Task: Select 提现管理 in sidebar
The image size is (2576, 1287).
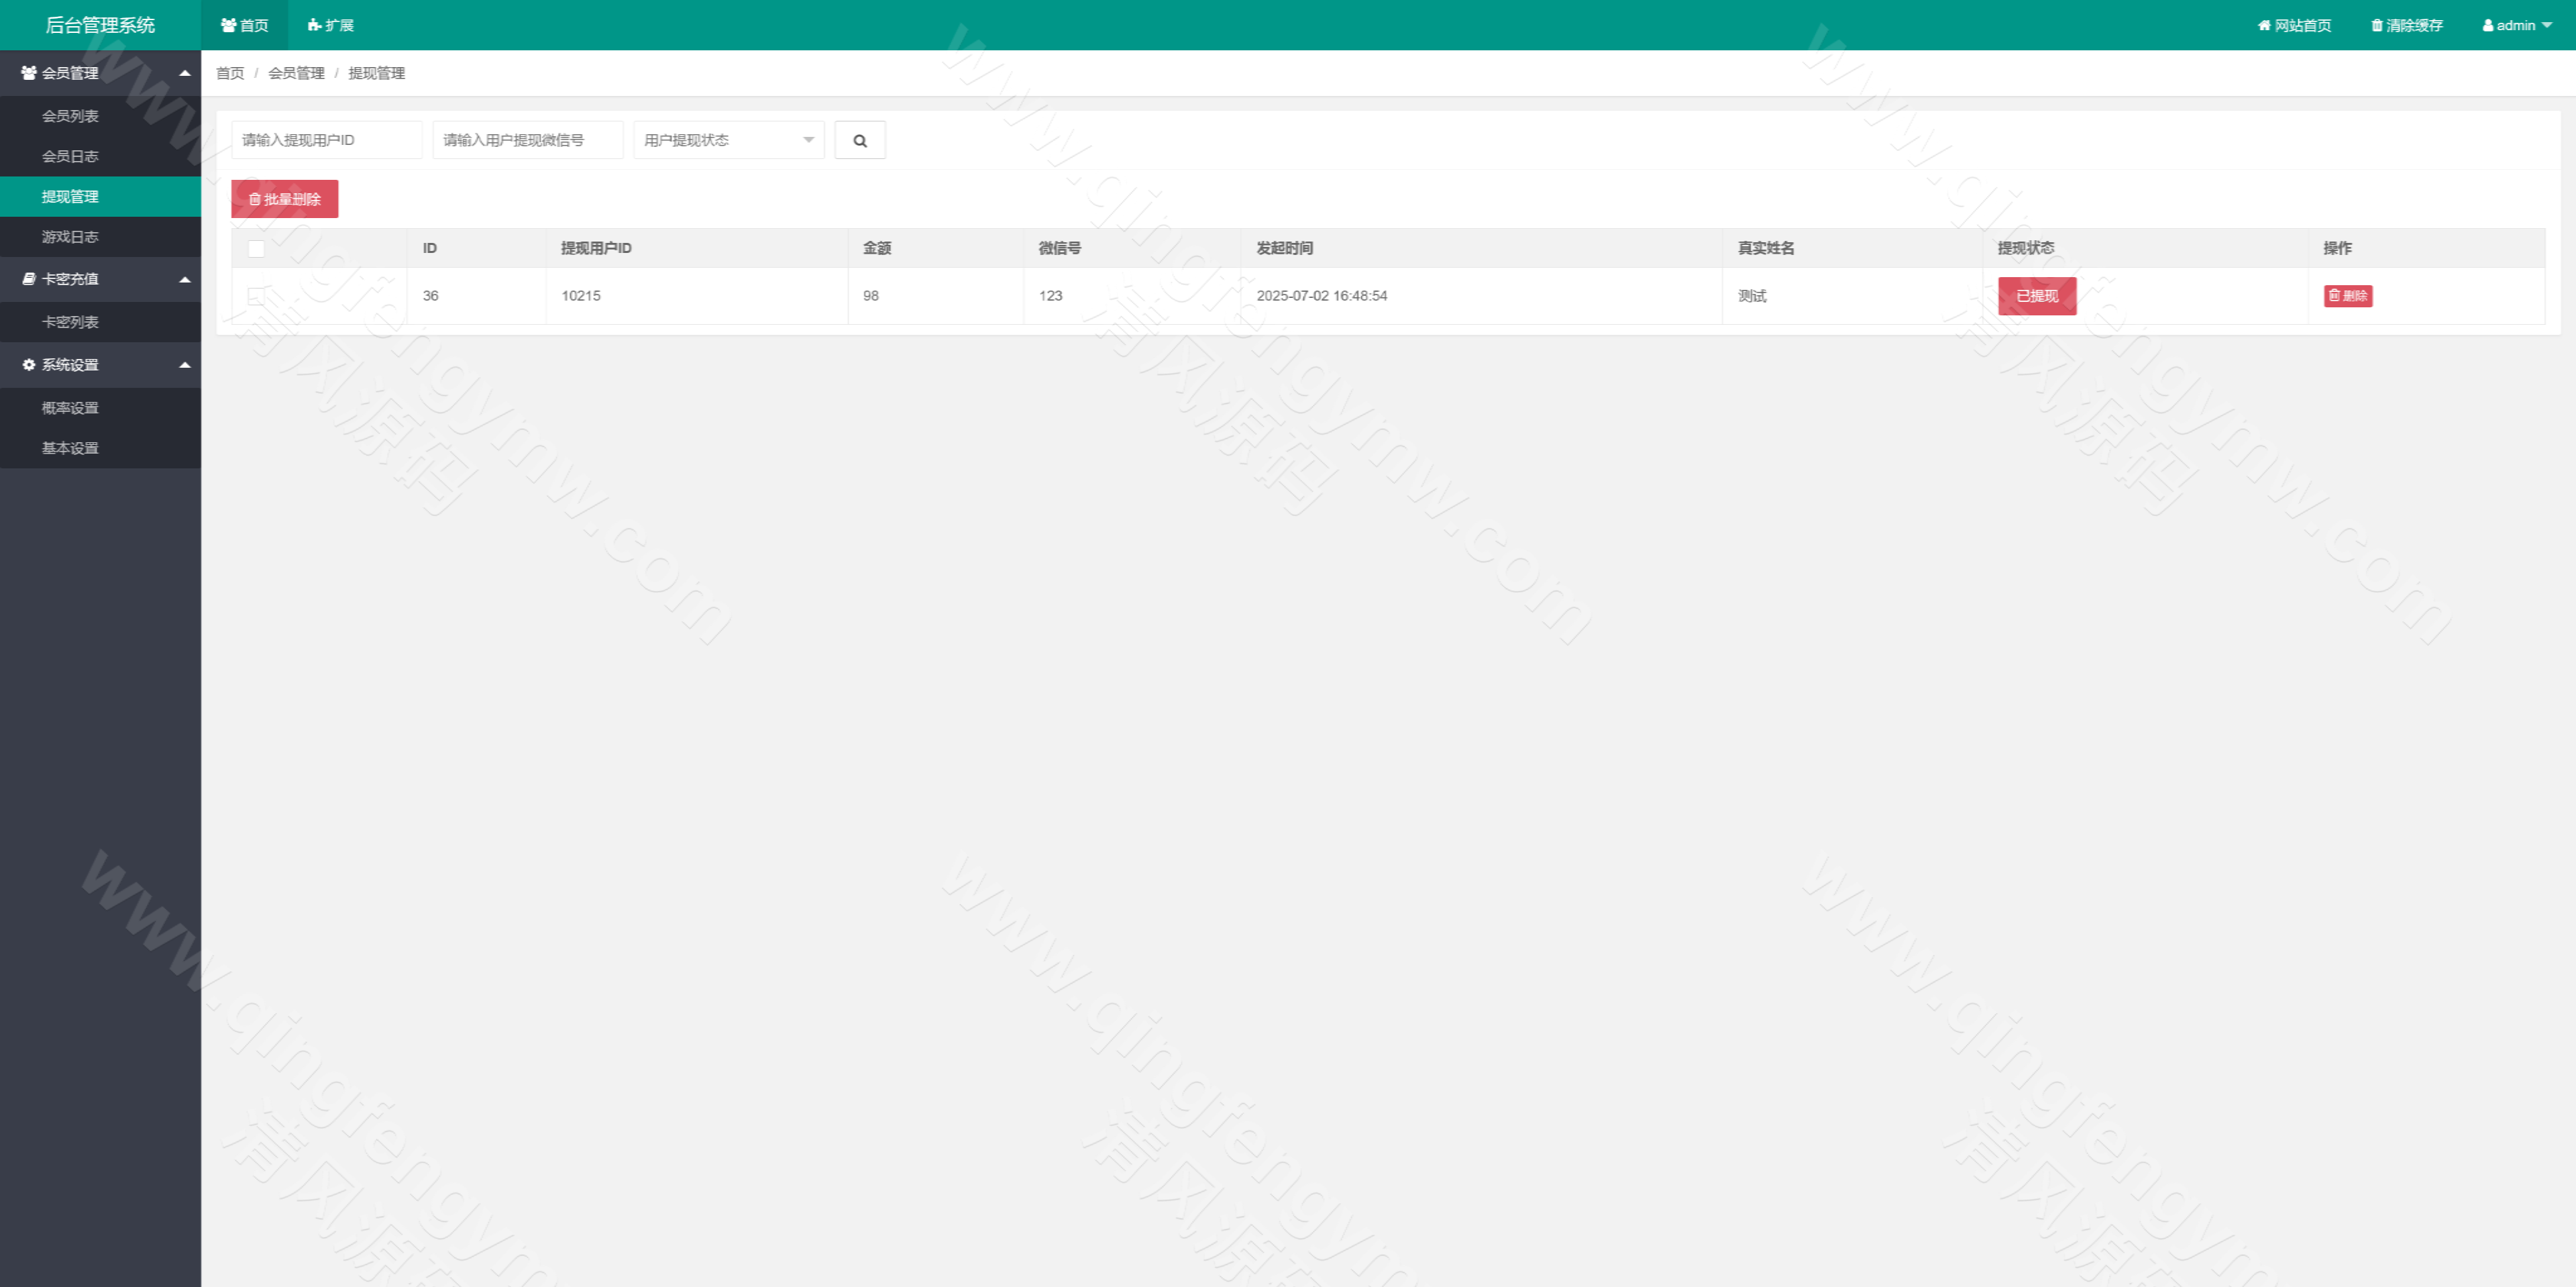Action: point(100,196)
